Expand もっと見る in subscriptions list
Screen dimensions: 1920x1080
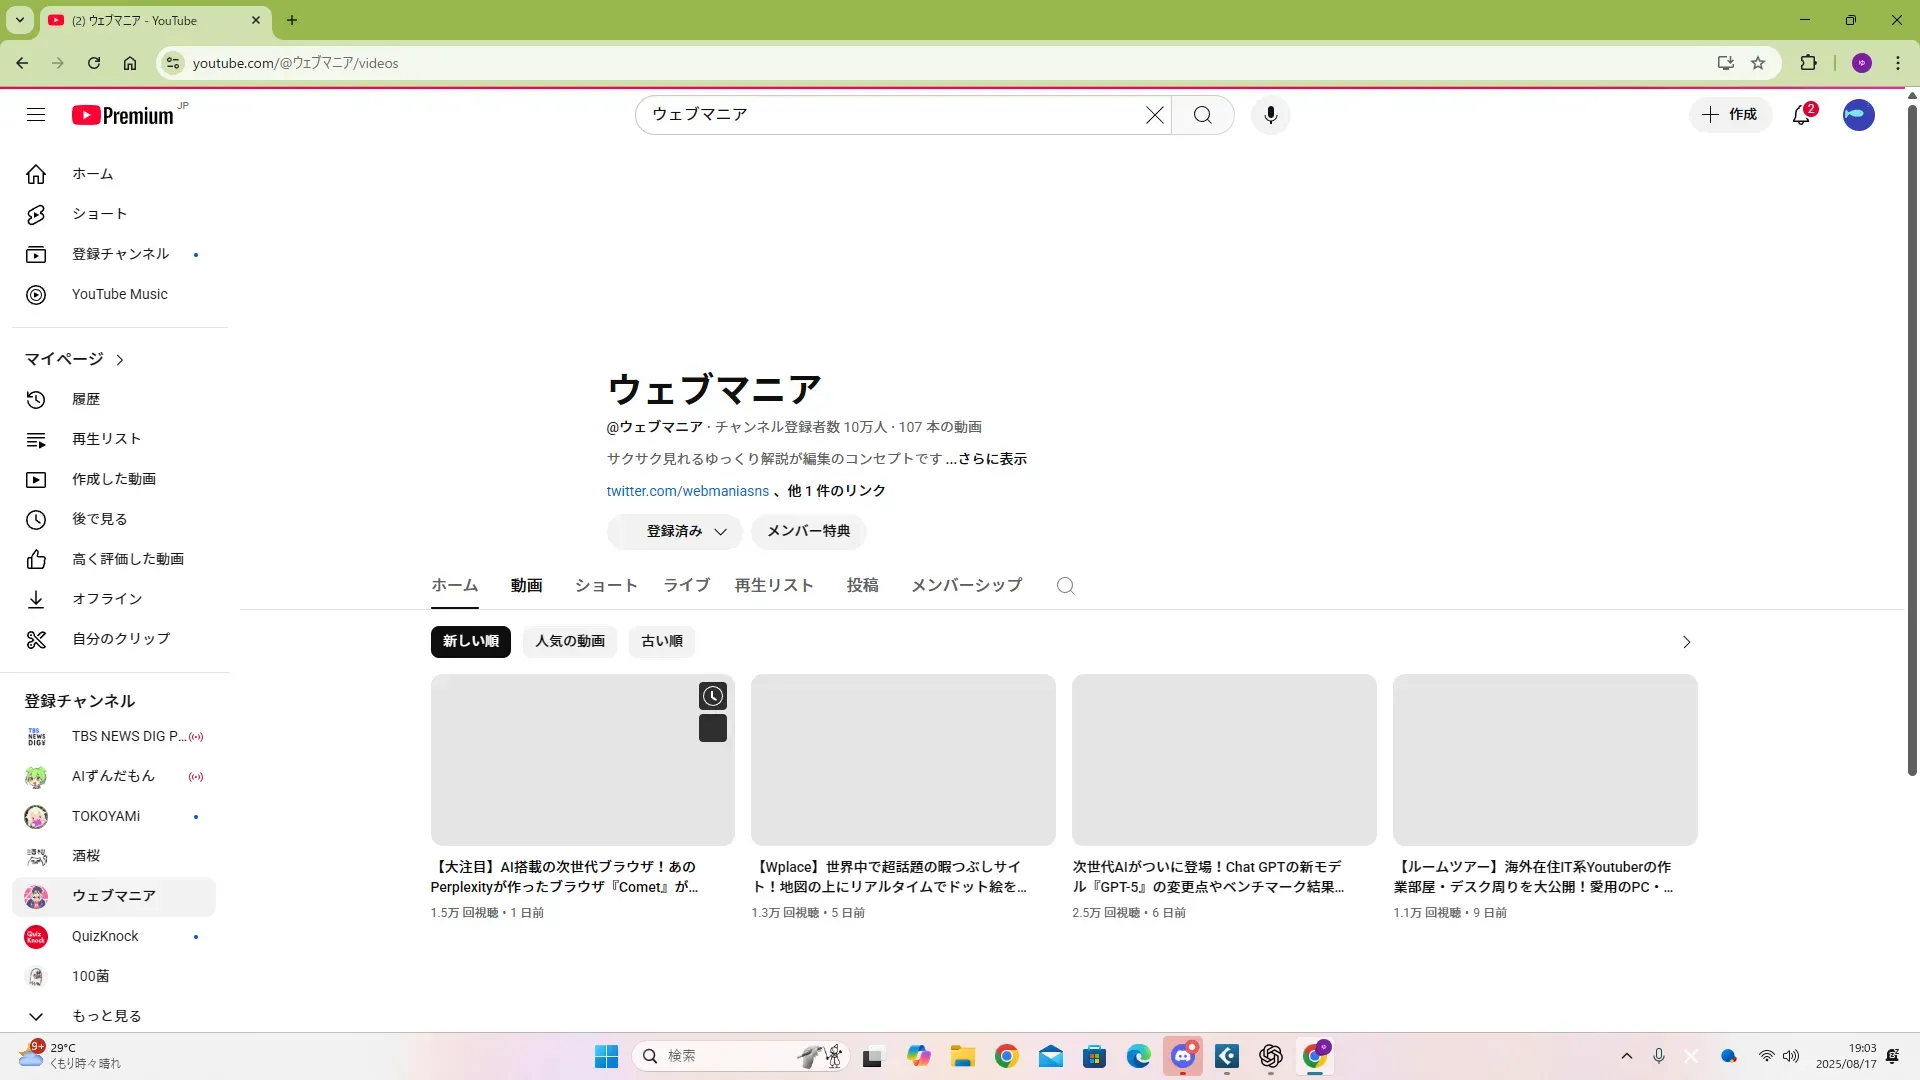point(106,1016)
